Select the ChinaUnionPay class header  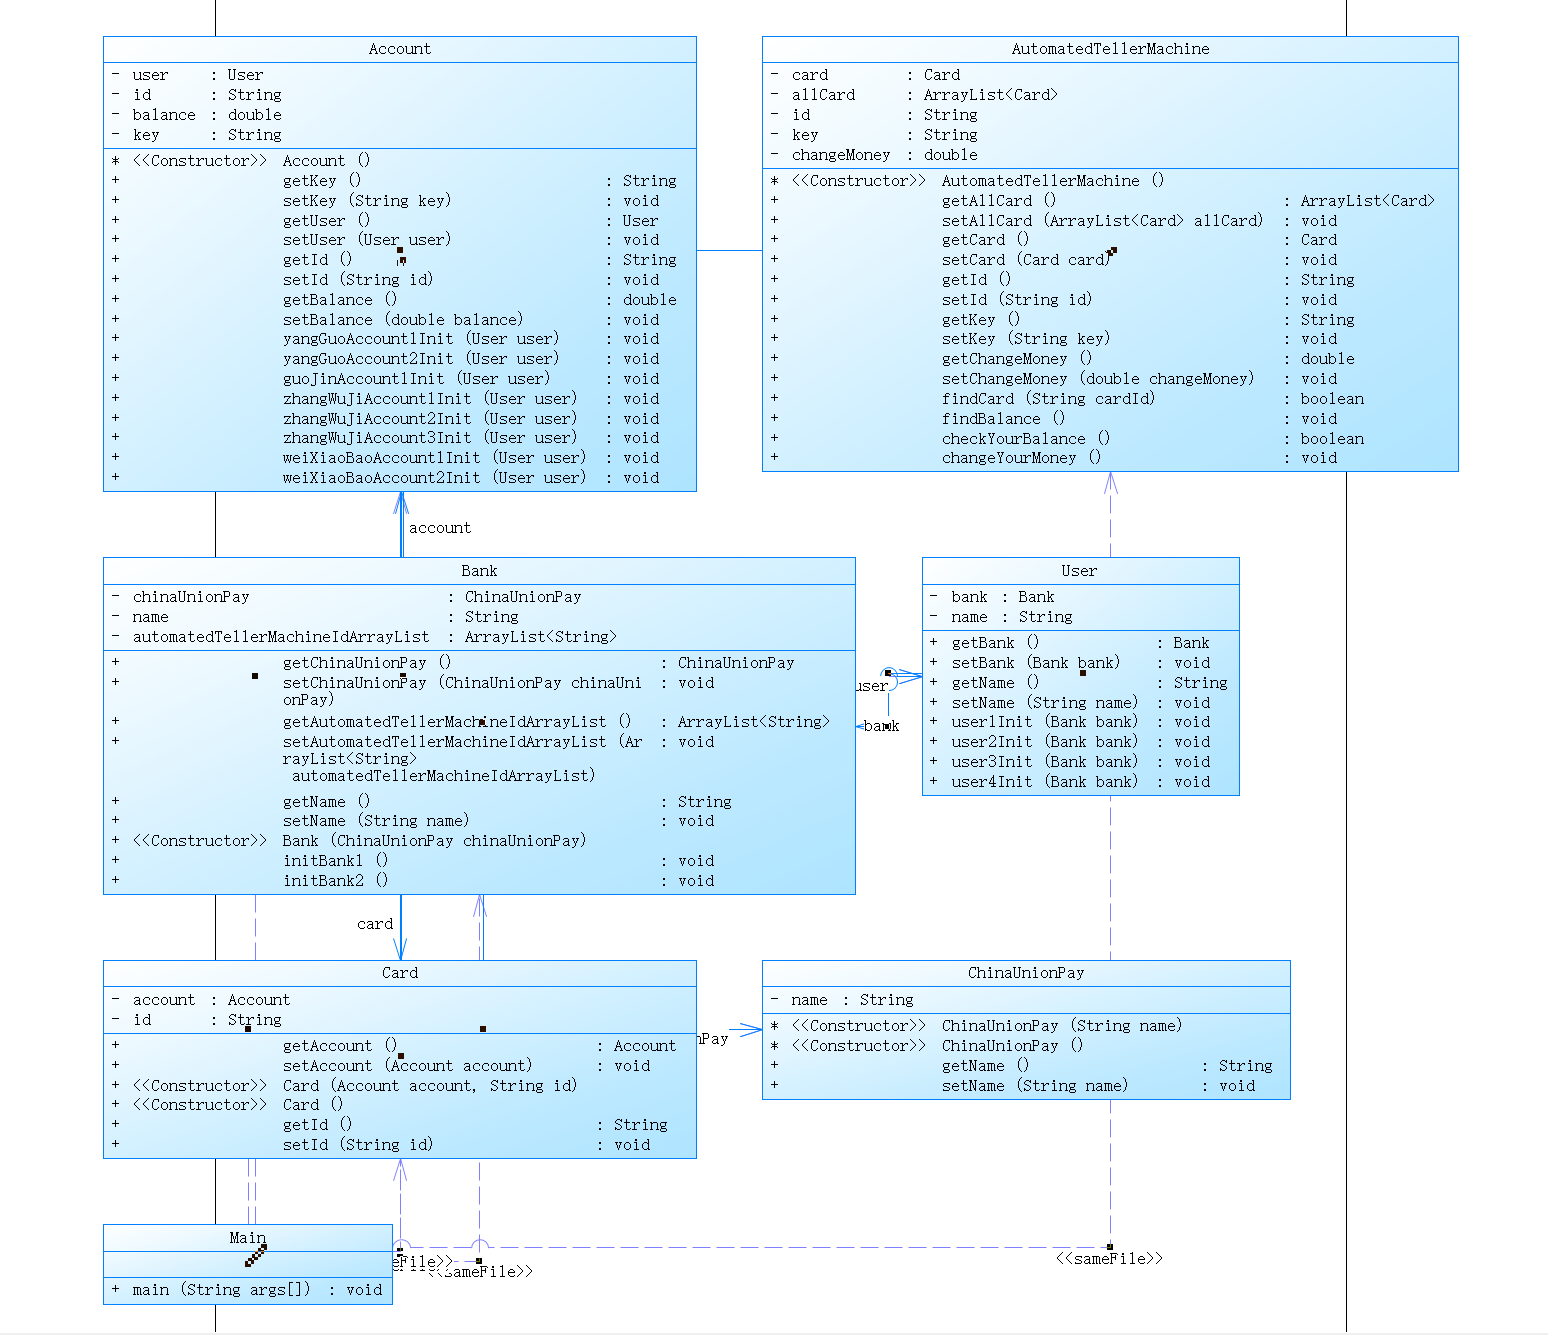(1026, 973)
